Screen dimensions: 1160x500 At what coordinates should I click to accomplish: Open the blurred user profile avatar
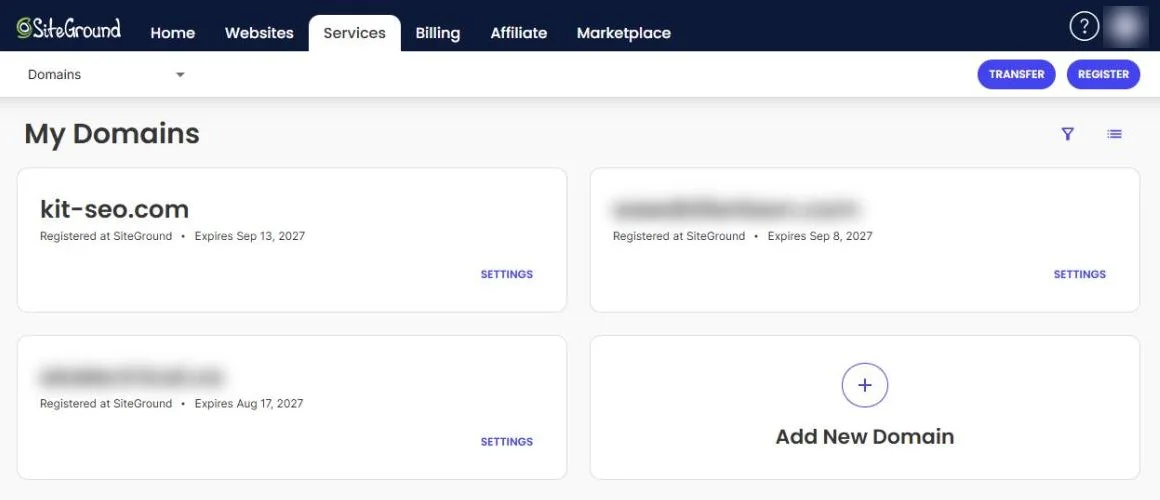(x=1125, y=27)
